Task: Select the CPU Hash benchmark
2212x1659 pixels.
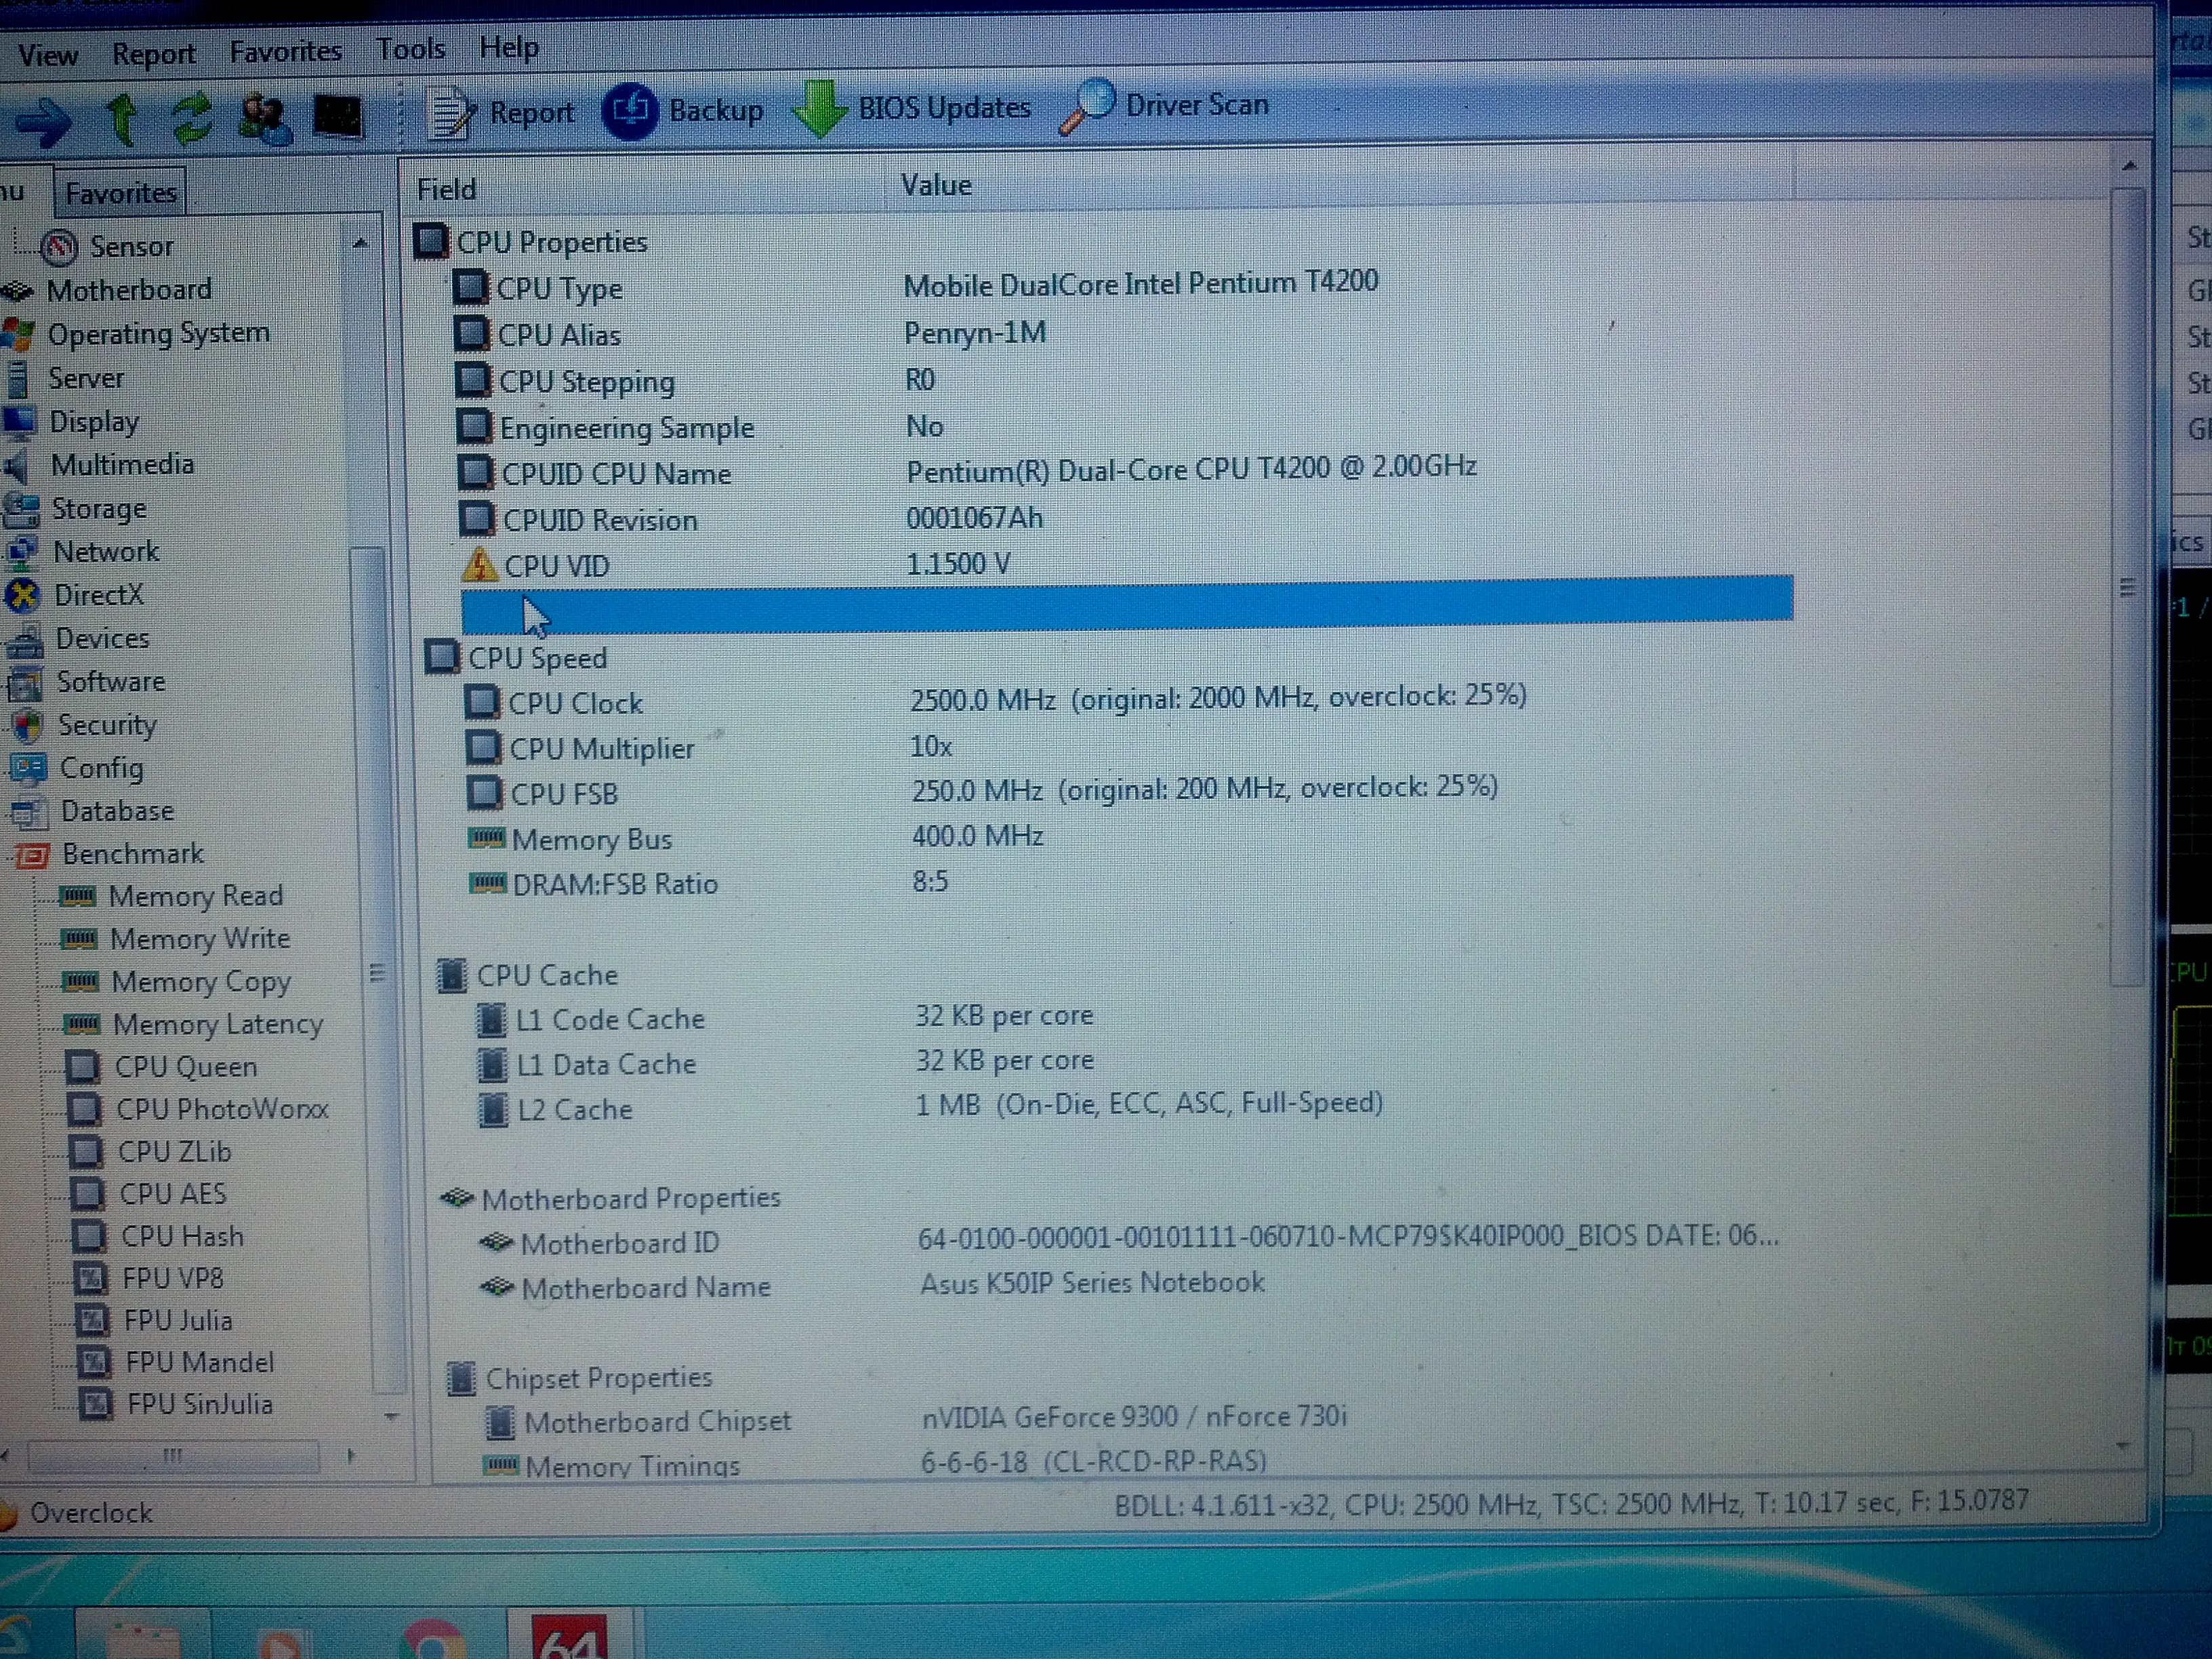Action: [182, 1237]
